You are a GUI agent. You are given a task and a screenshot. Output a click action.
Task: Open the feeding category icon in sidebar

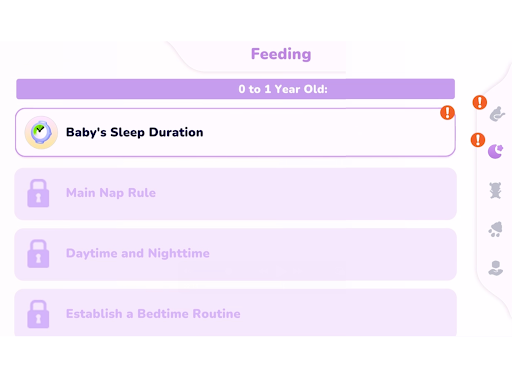pyautogui.click(x=497, y=114)
